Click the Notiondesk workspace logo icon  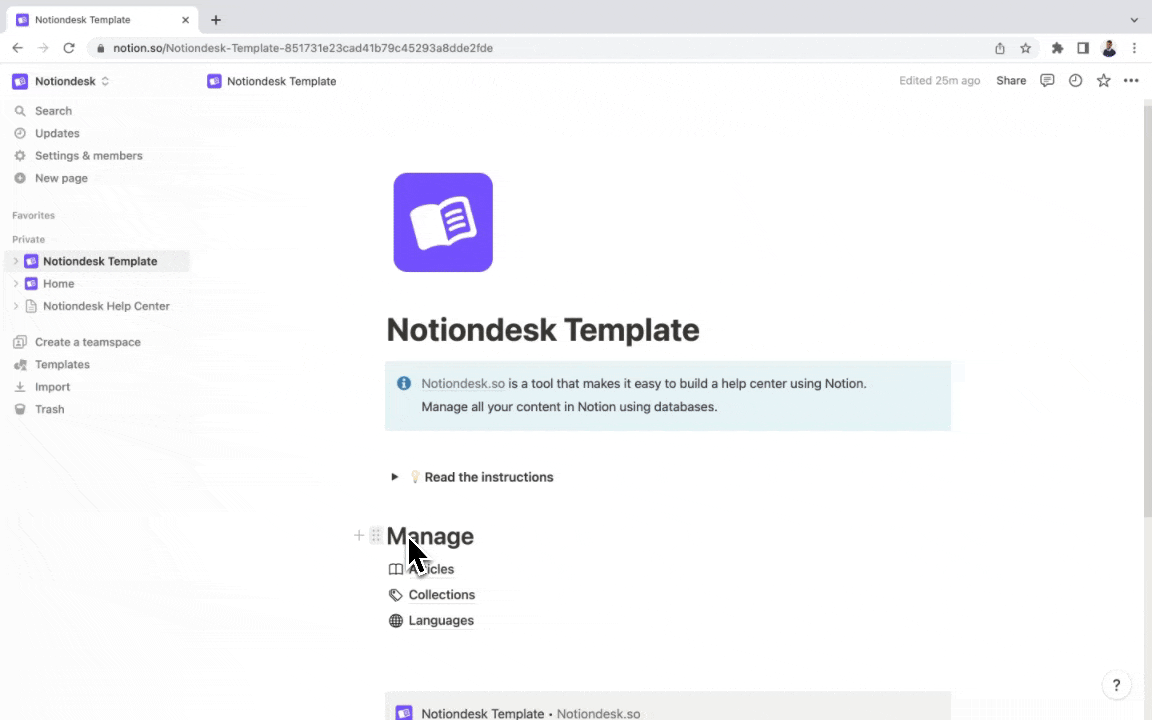pos(20,82)
